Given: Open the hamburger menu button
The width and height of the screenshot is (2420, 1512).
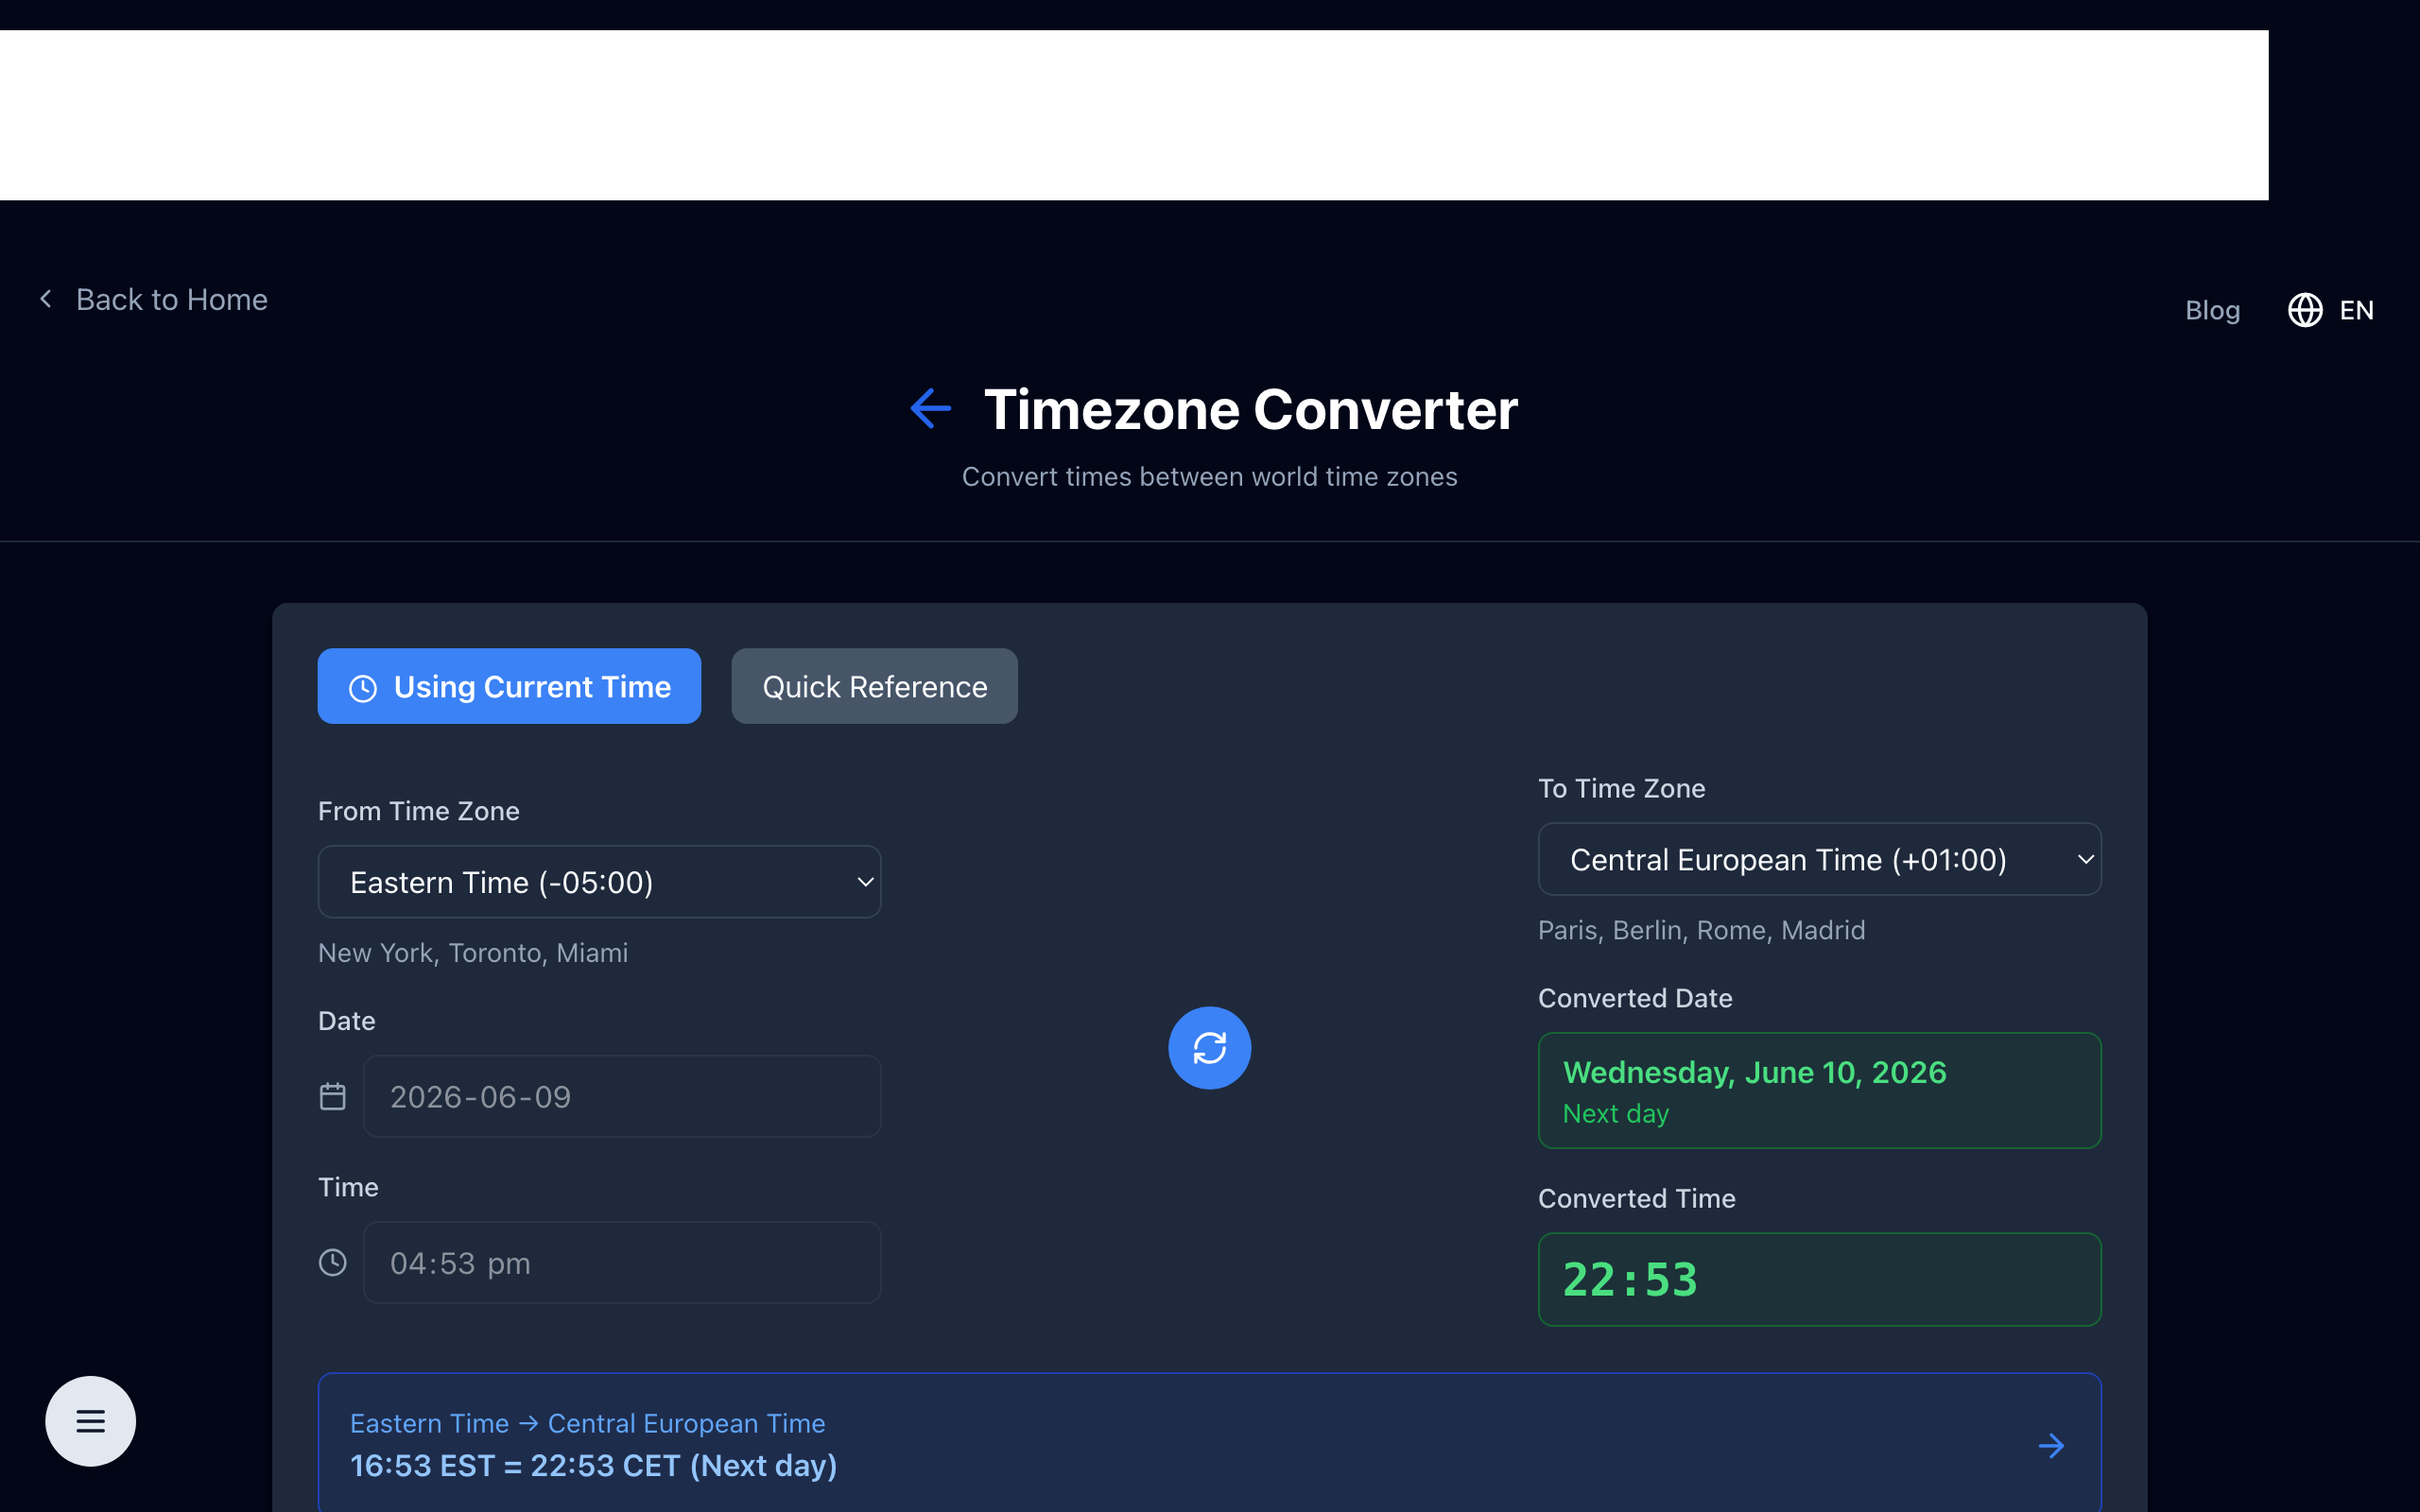Looking at the screenshot, I should click(90, 1421).
